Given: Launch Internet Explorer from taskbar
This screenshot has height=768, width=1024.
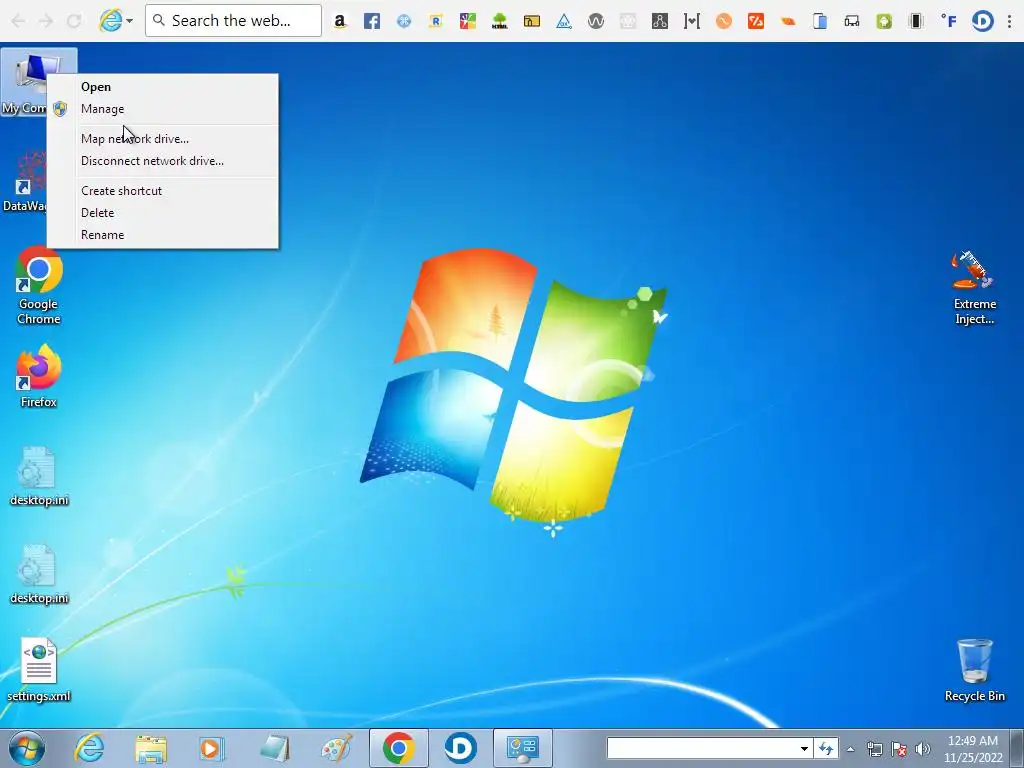Looking at the screenshot, I should point(89,748).
